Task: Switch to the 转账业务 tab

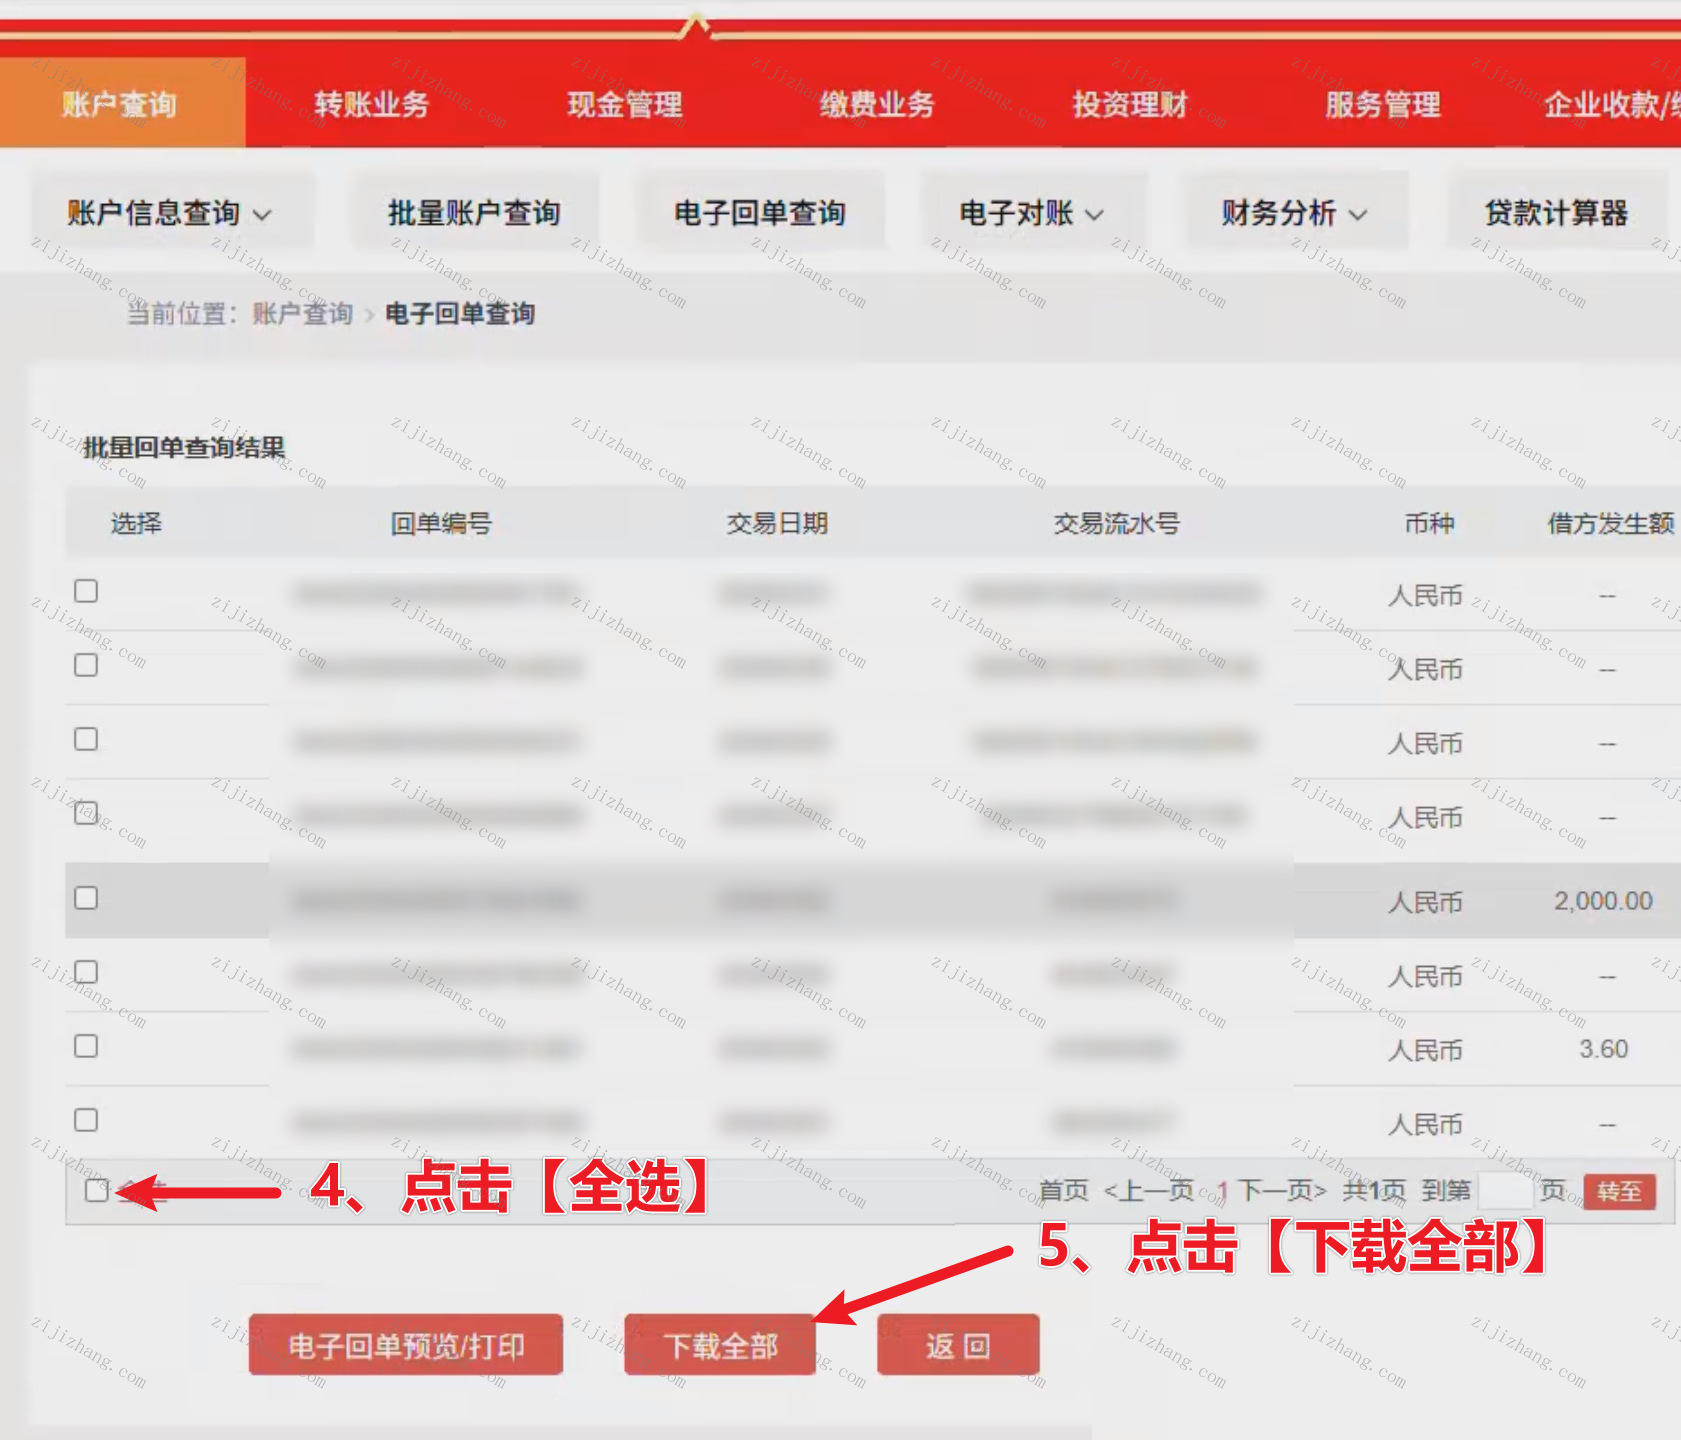Action: (x=371, y=104)
